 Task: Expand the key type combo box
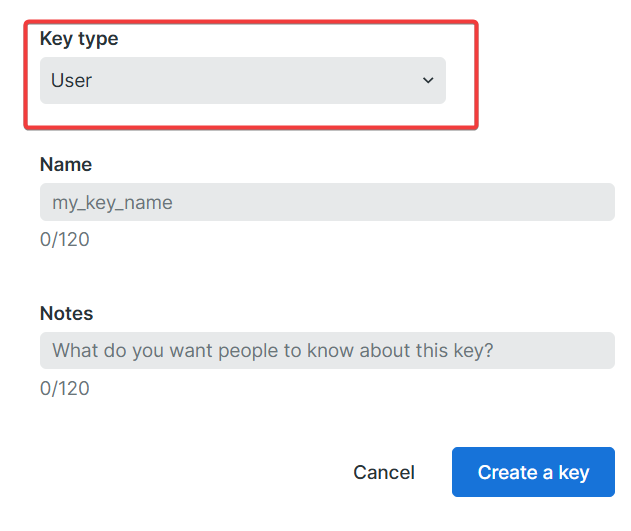pyautogui.click(x=242, y=81)
